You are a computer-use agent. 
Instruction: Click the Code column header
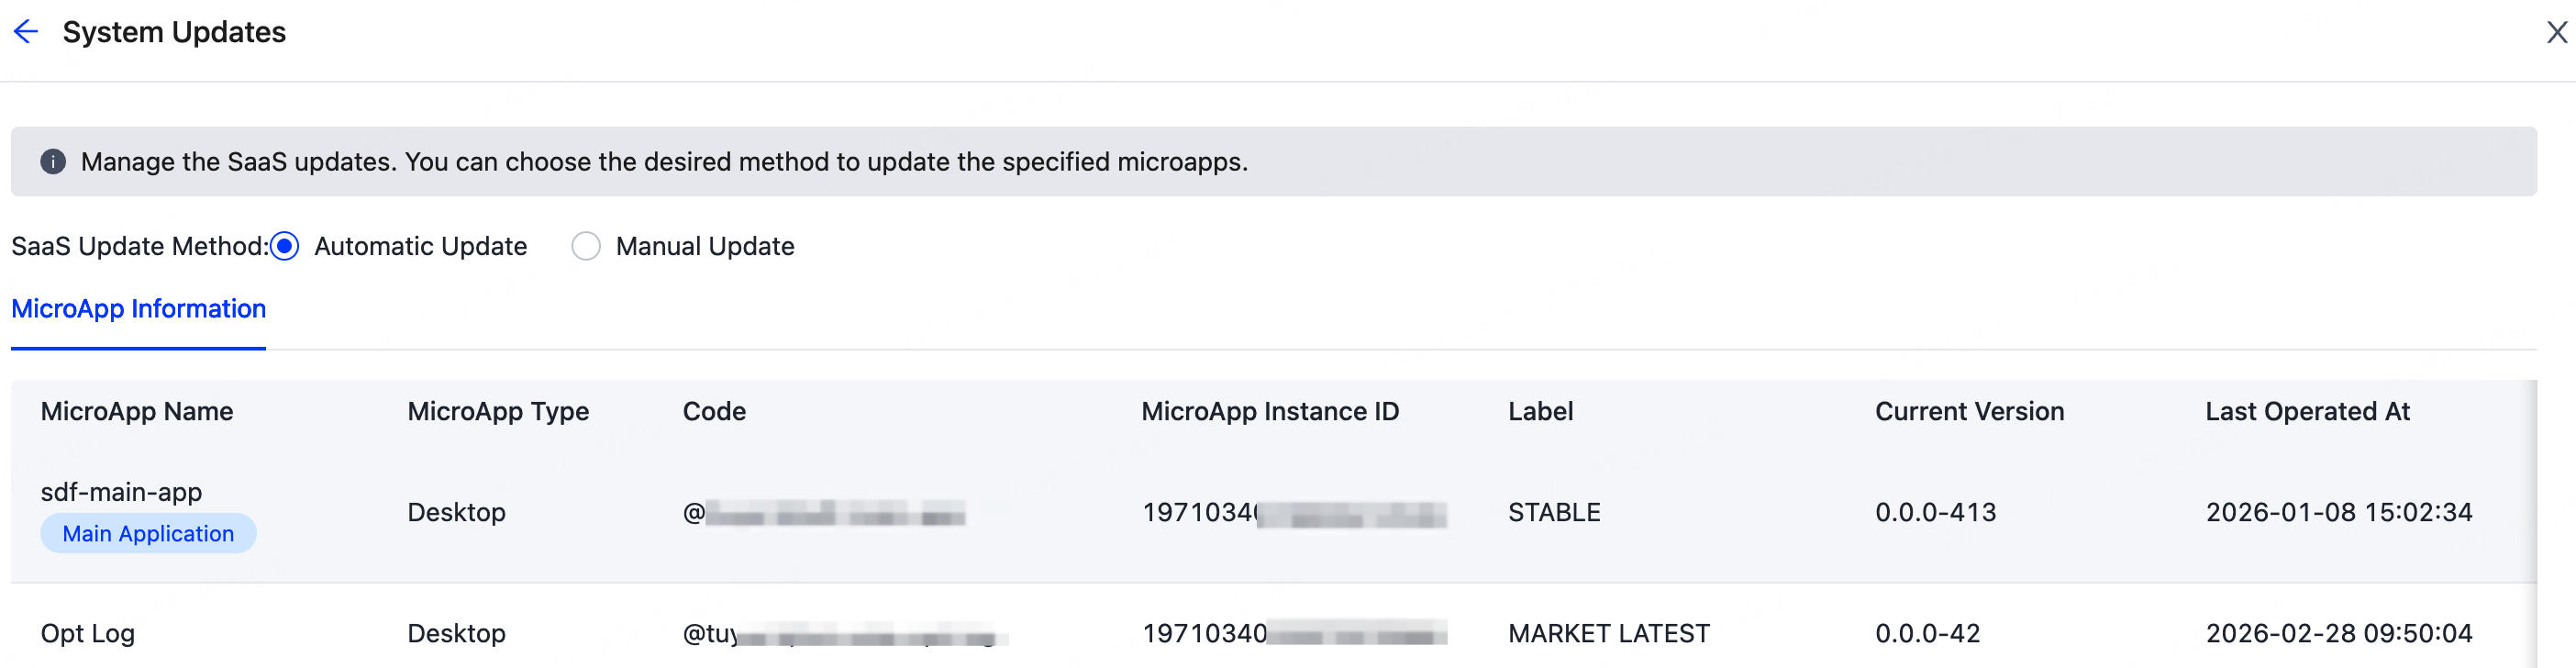713,411
